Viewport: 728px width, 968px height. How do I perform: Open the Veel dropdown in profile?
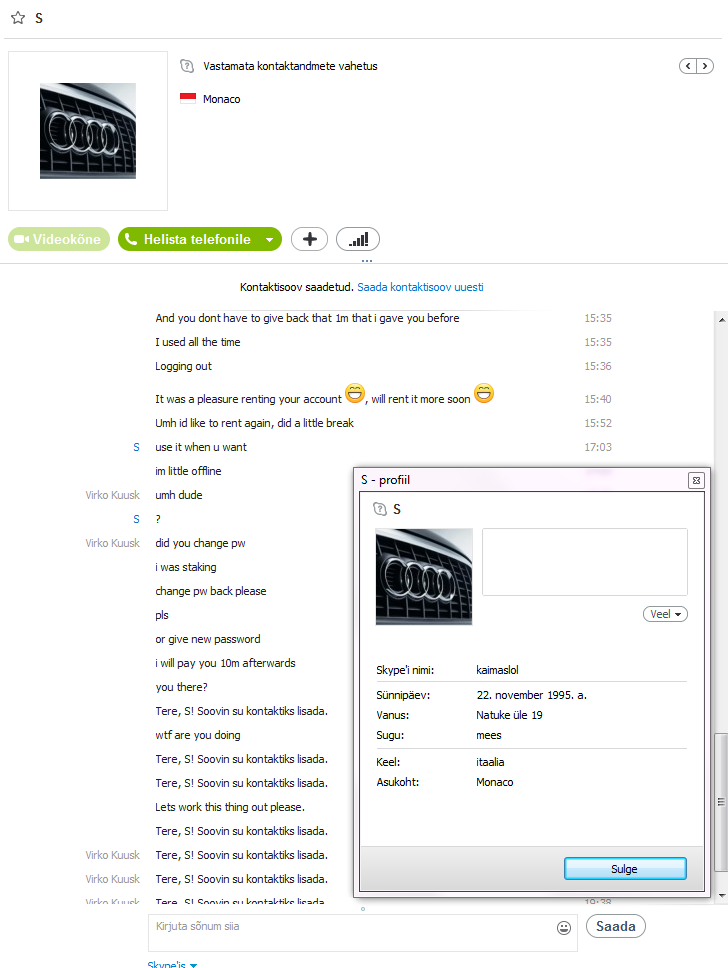[665, 614]
